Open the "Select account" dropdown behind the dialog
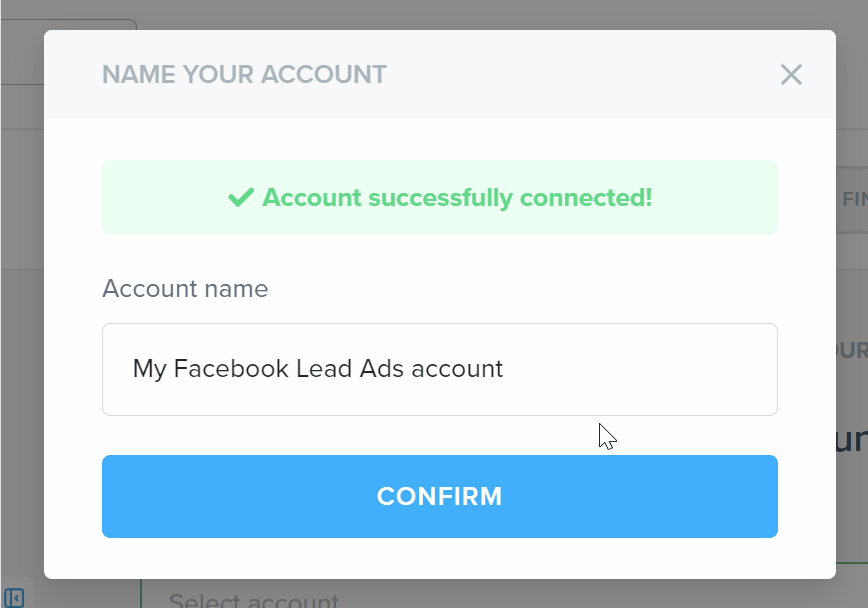The height and width of the screenshot is (608, 868). tap(253, 600)
